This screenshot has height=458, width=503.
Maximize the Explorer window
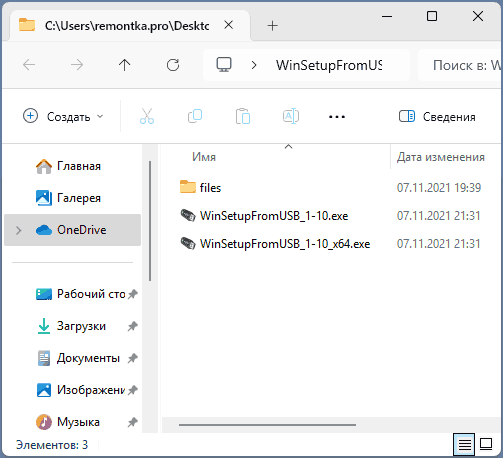[432, 16]
